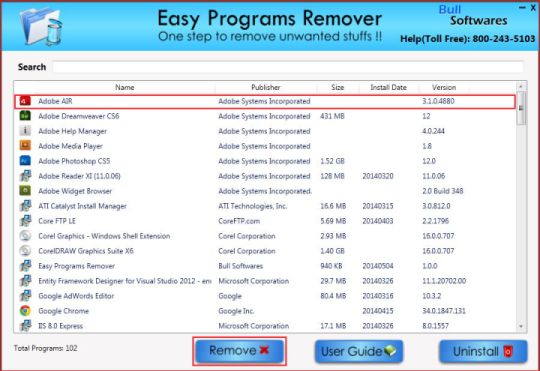Viewport: 540px width, 371px height.
Task: Click the Entity Framework Designer icon
Action: [x=25, y=281]
